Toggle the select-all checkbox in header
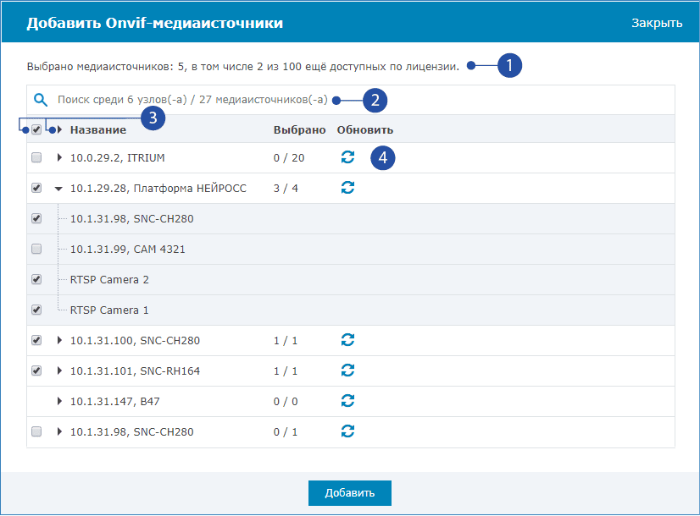 tap(37, 129)
